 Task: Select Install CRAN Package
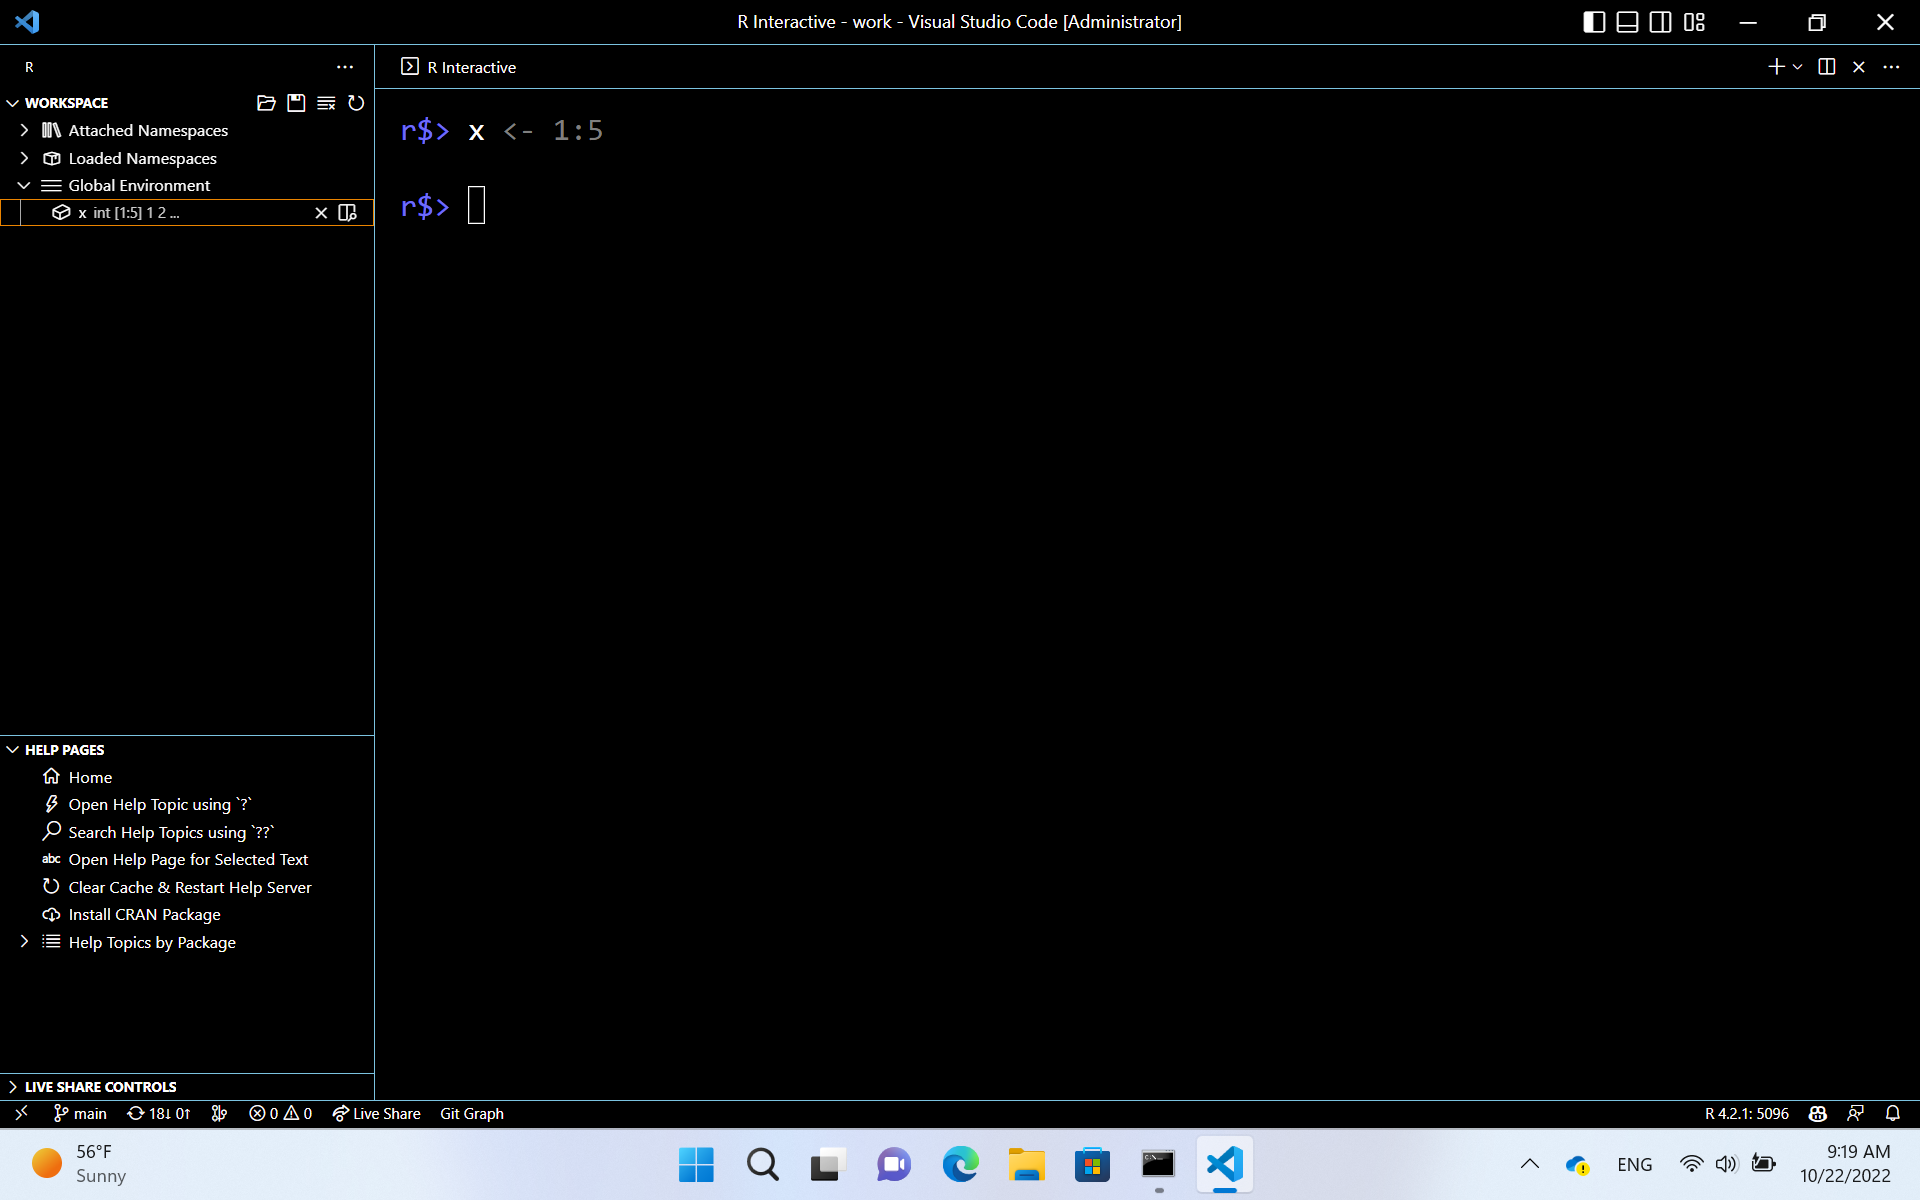(x=144, y=914)
